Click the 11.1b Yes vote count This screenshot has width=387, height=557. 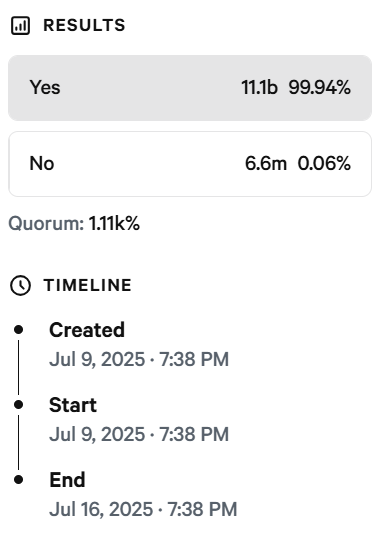pos(259,87)
